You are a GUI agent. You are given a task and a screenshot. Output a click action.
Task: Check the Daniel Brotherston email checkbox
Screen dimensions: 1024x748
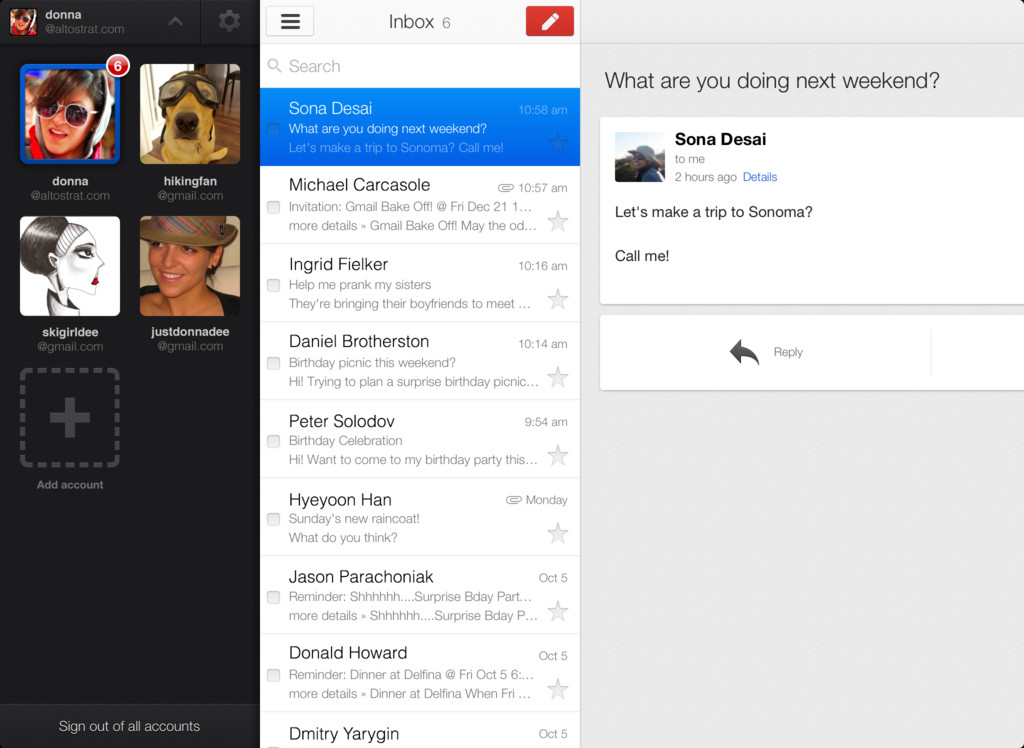point(273,363)
